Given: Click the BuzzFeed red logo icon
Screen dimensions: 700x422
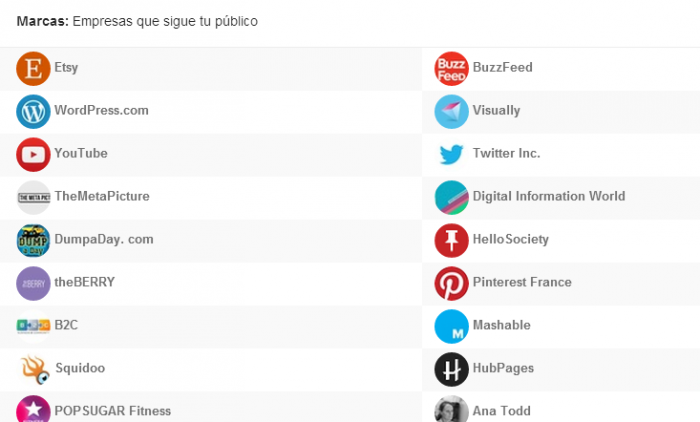Looking at the screenshot, I should point(451,68).
